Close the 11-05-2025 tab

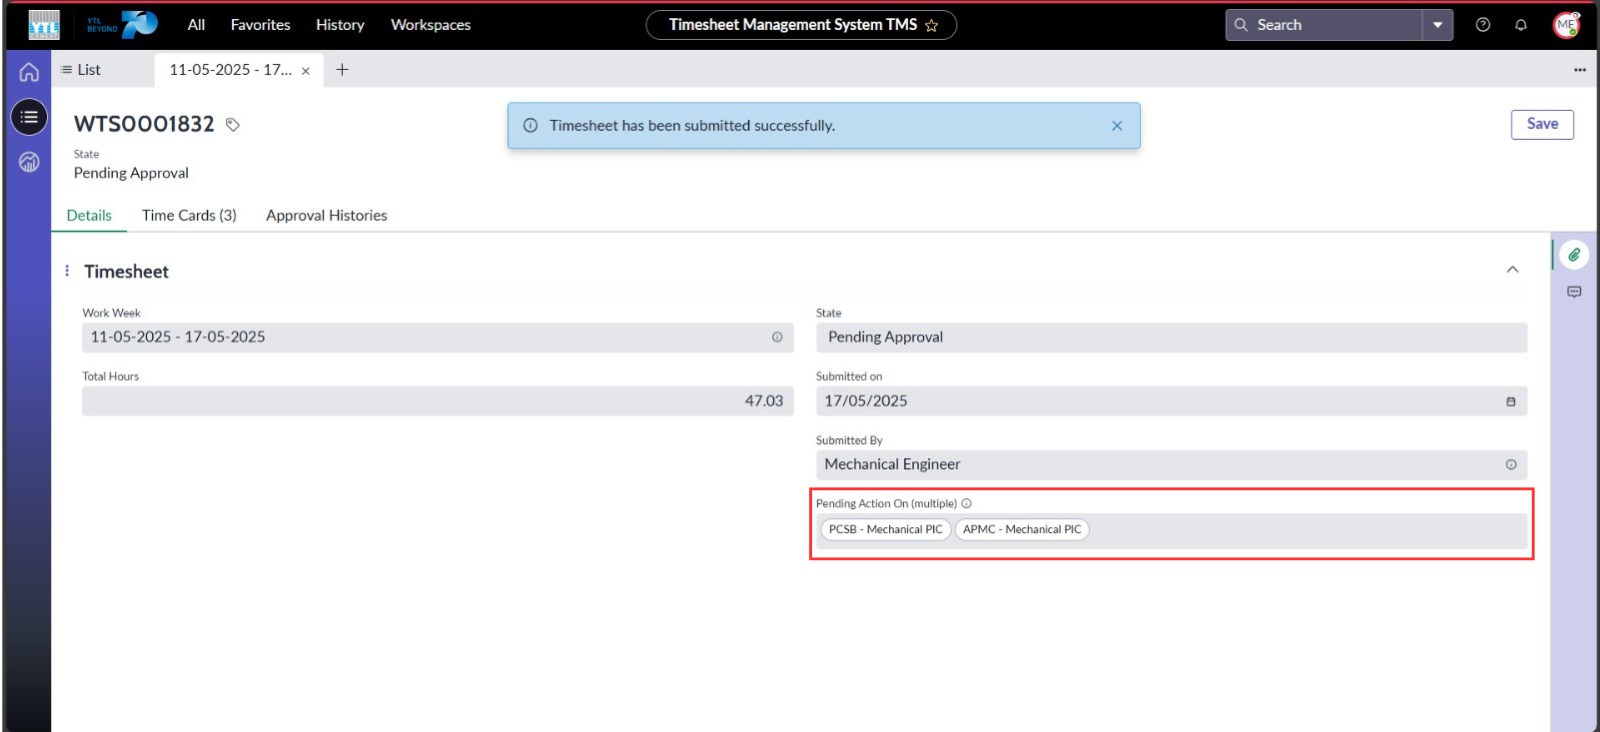click(x=306, y=71)
